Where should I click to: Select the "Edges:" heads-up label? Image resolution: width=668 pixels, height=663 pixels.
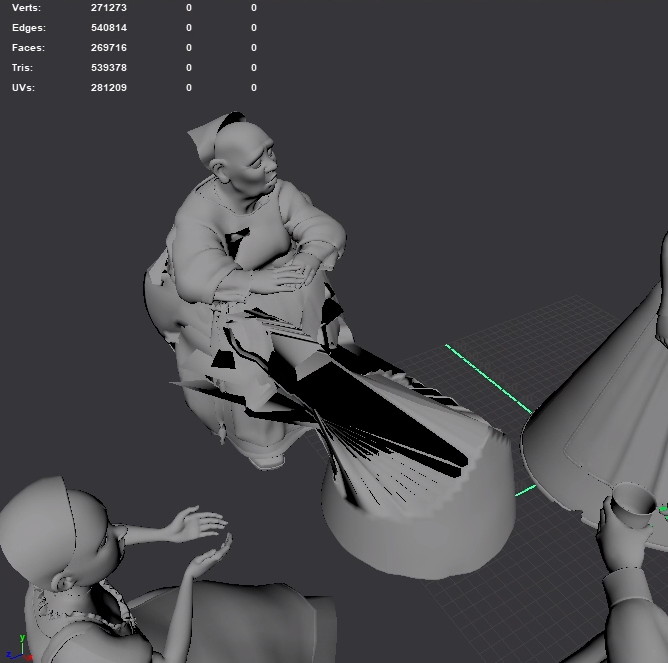[x=29, y=28]
